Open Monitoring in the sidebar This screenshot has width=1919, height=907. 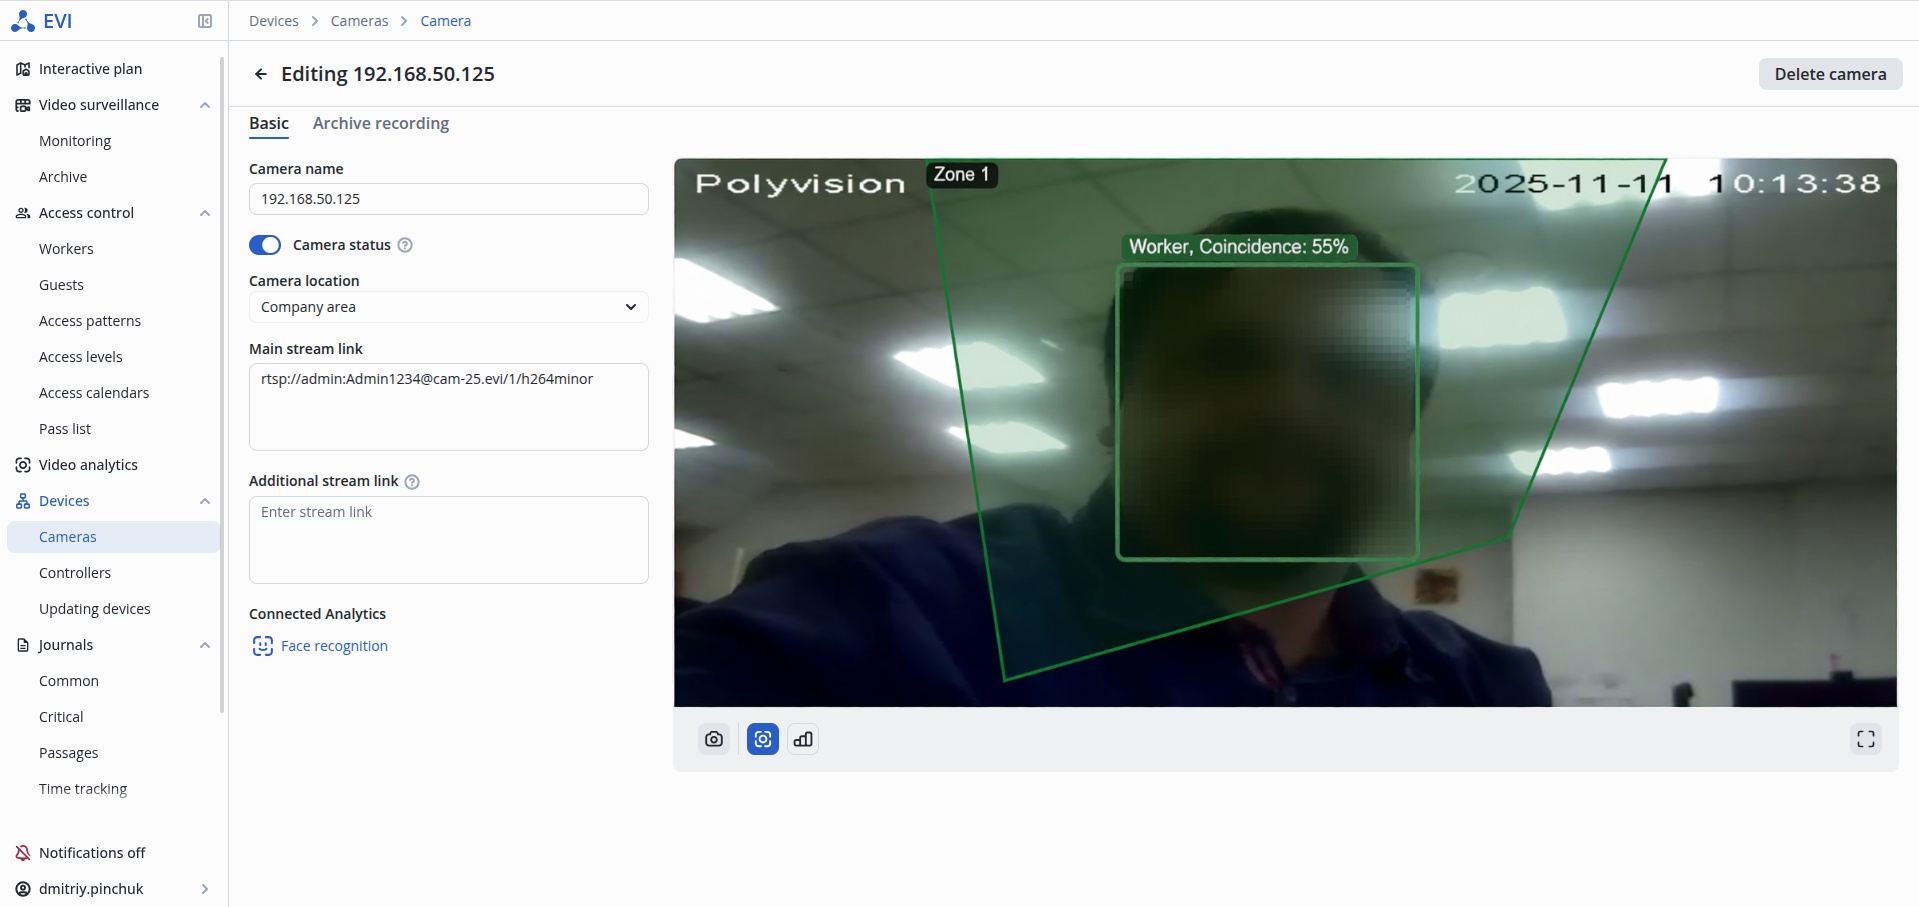[75, 141]
